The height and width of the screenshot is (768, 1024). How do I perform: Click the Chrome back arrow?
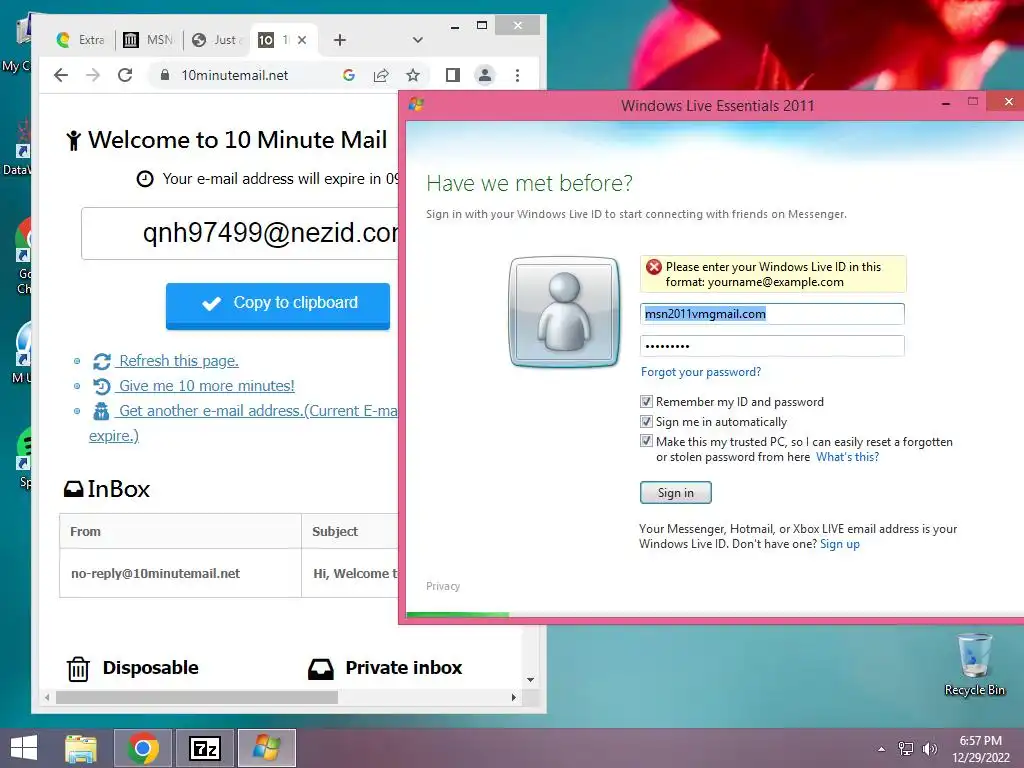[61, 75]
